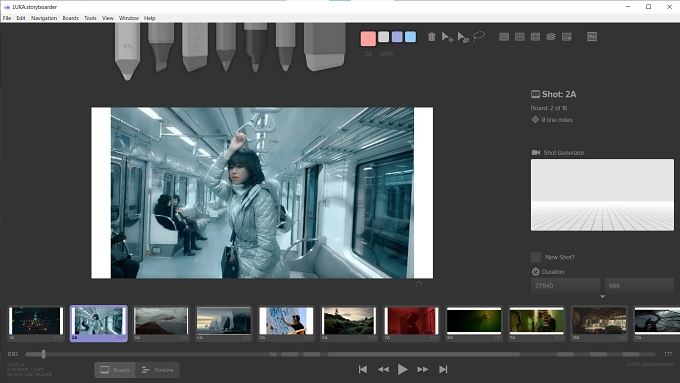Screen dimensions: 680x383
Task: Activate the lasso selection tool
Action: point(479,37)
